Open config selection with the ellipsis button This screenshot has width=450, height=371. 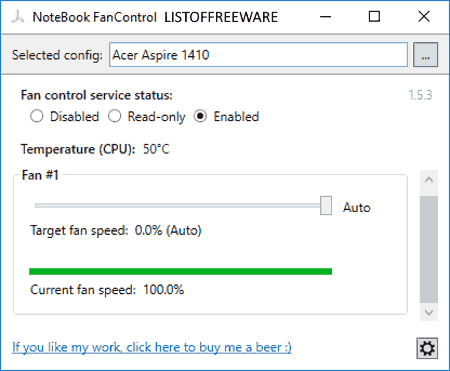click(425, 55)
